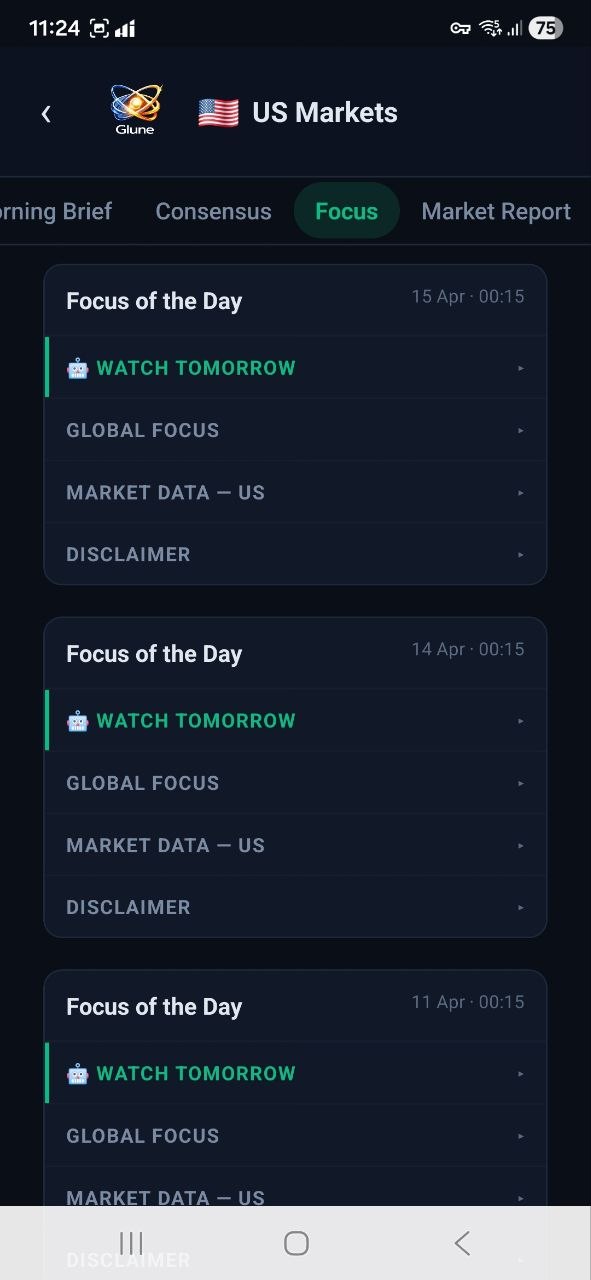Viewport: 591px width, 1280px height.
Task: Tap the back arrow at top left
Action: [46, 113]
